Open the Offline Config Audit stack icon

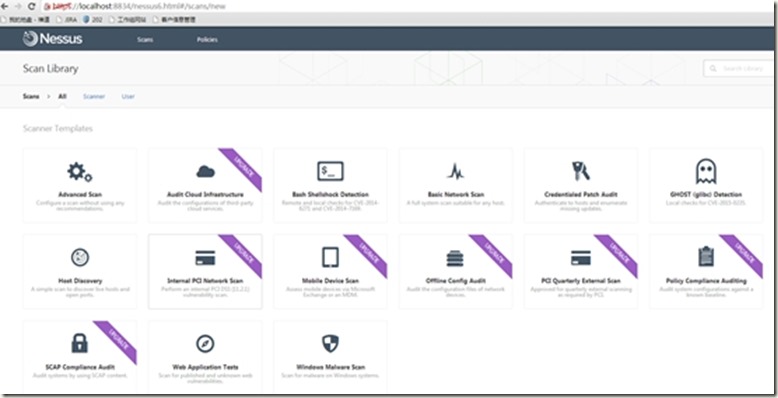(455, 258)
